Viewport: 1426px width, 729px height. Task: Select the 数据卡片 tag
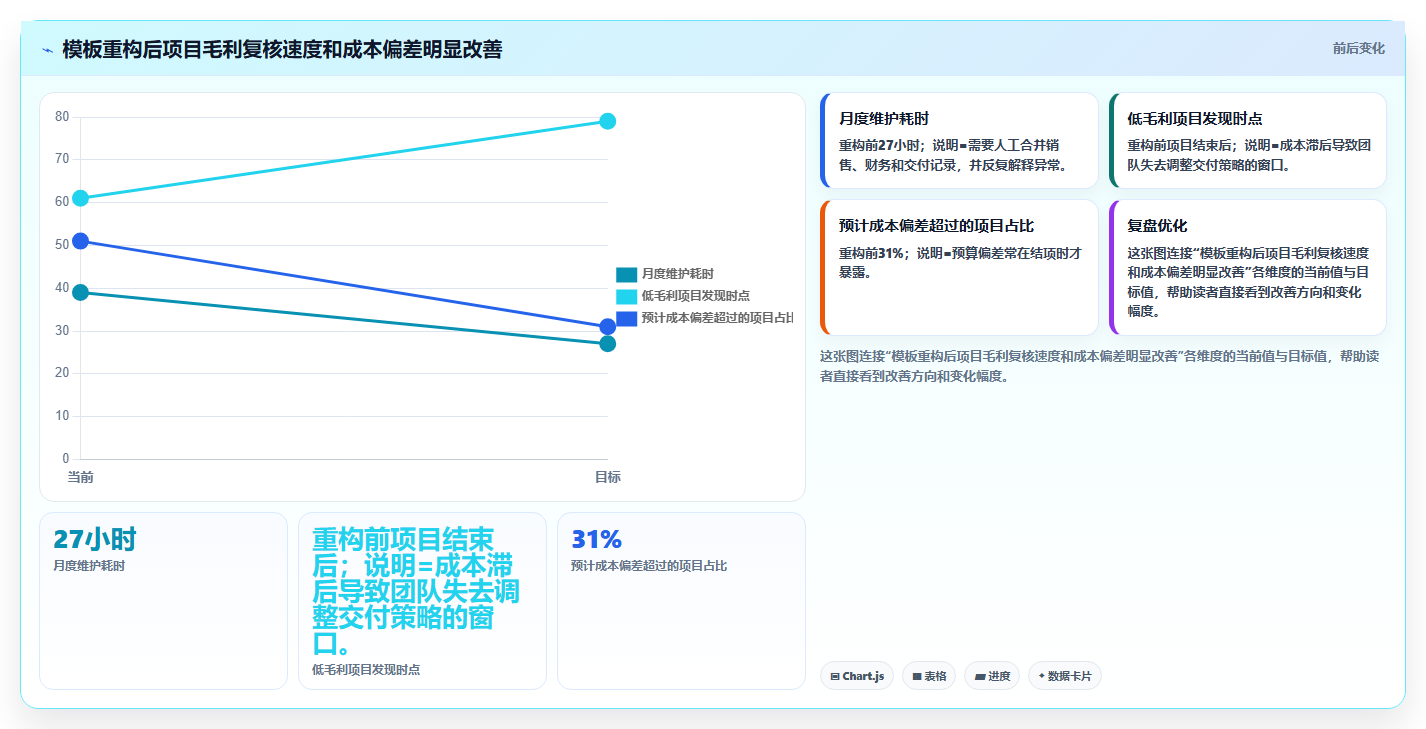1064,676
